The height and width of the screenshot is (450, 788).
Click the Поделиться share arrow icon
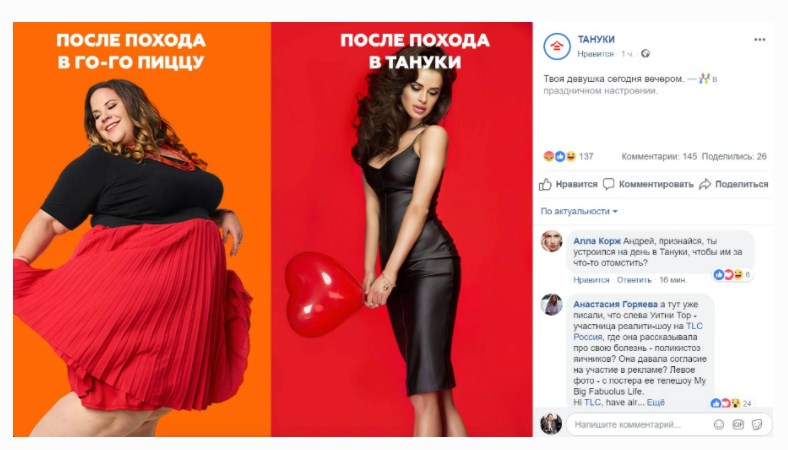[x=705, y=184]
